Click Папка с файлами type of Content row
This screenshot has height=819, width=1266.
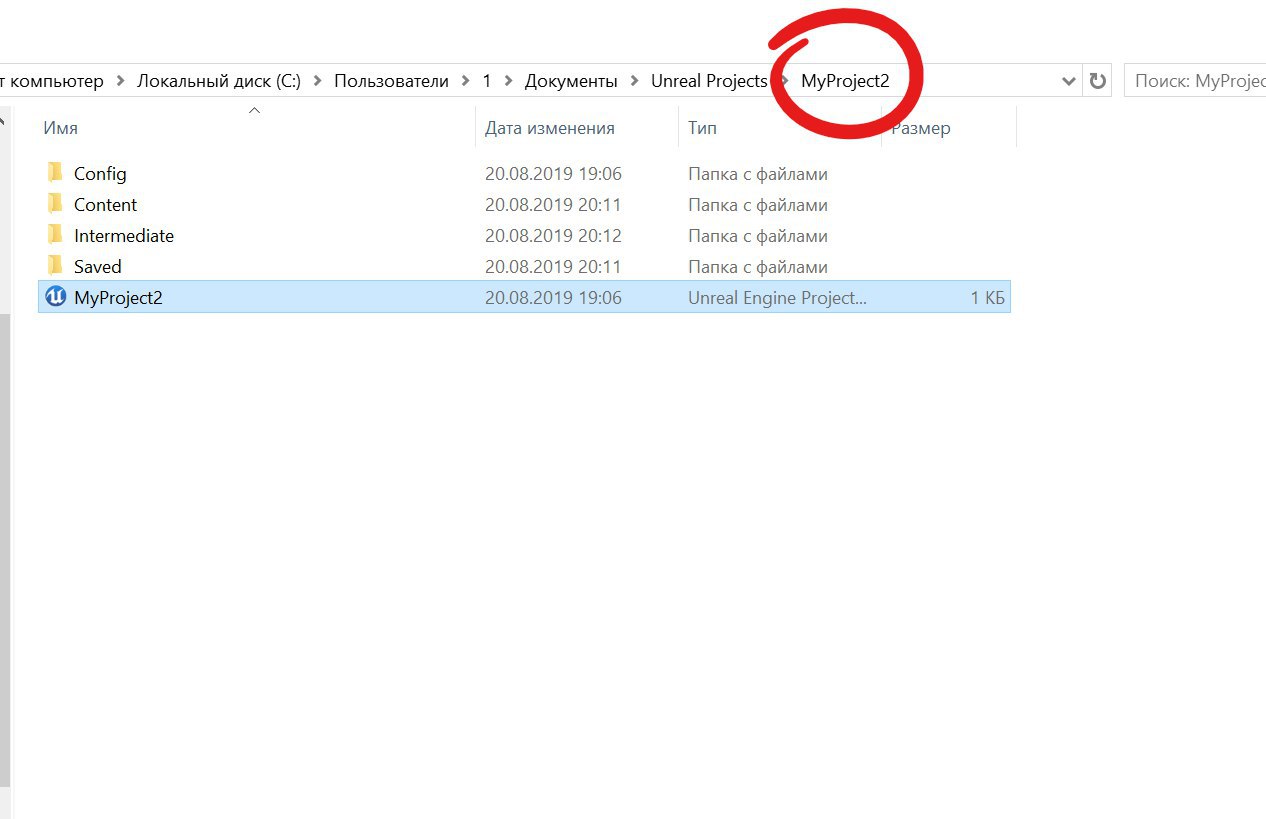758,205
